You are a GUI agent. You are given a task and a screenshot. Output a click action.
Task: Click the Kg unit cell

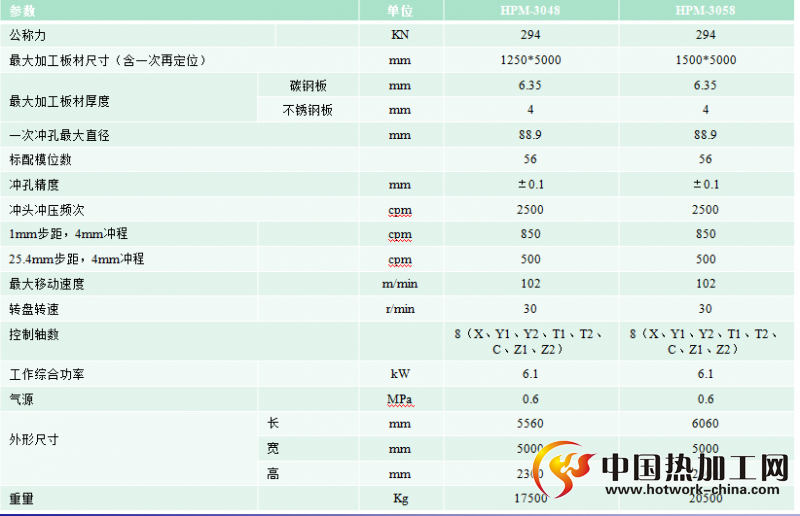tap(401, 499)
